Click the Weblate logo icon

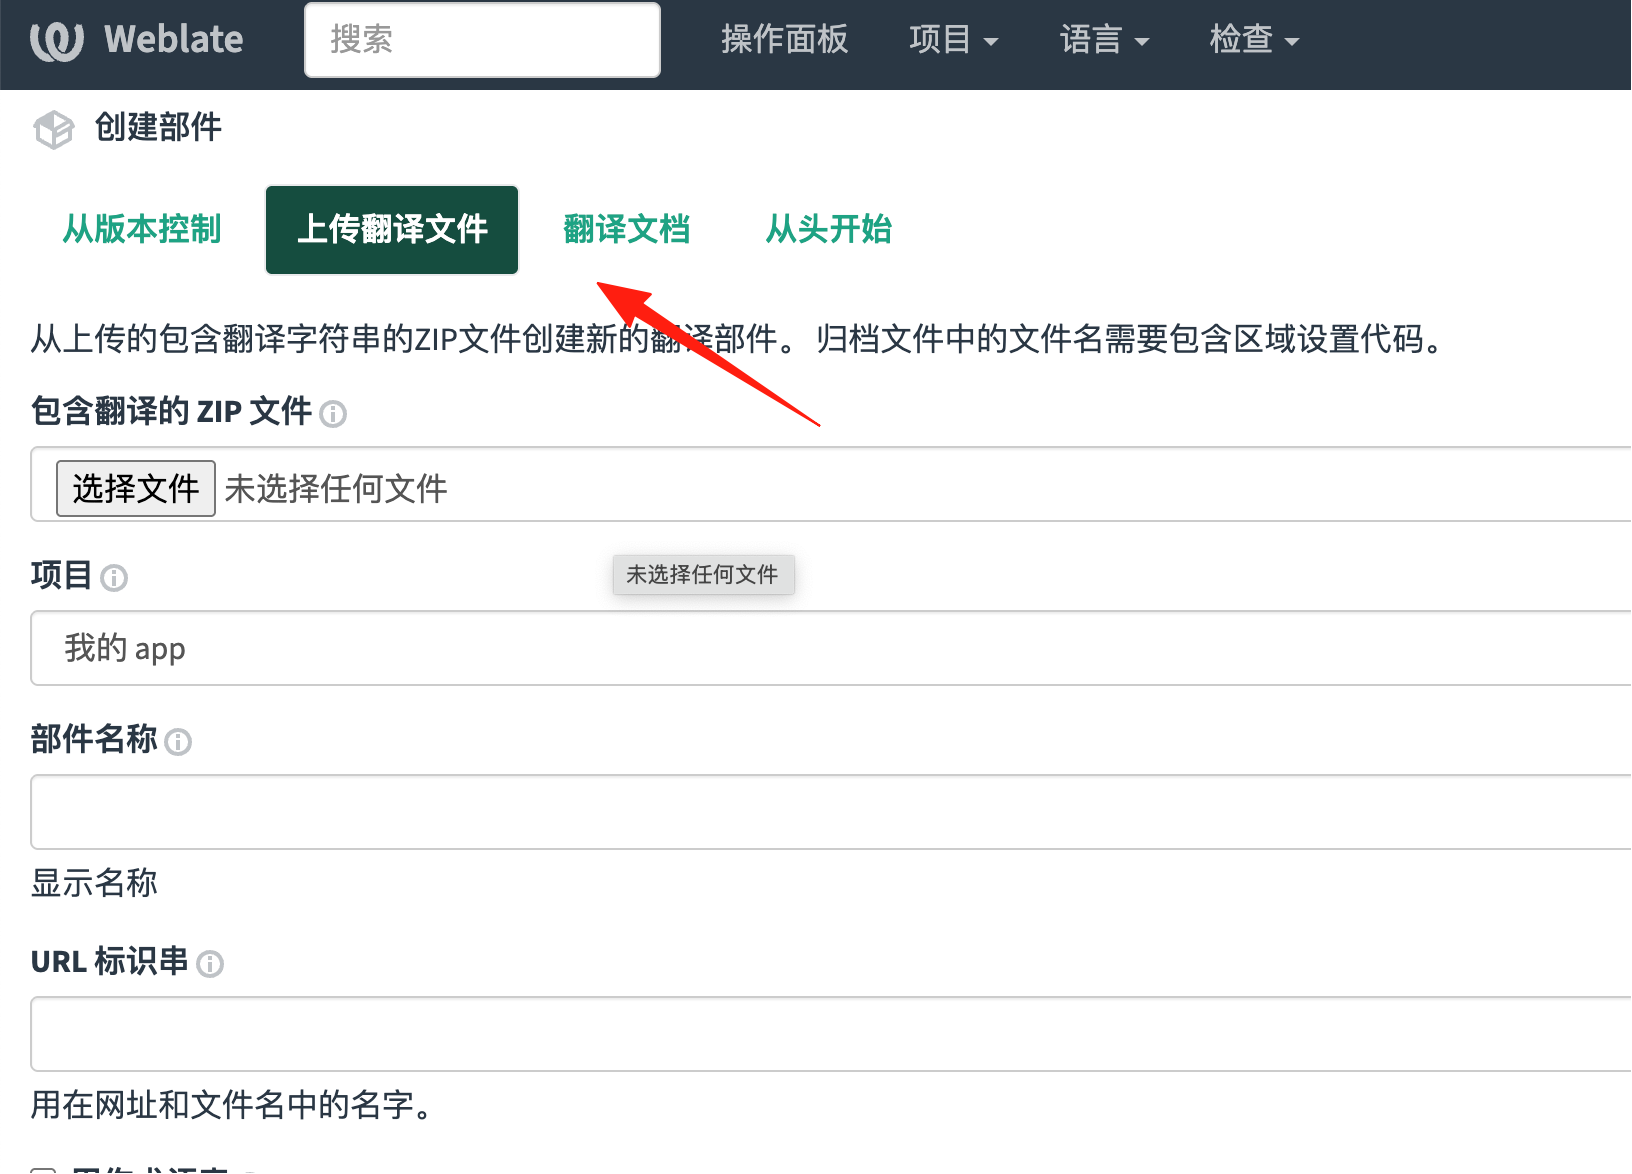(57, 41)
